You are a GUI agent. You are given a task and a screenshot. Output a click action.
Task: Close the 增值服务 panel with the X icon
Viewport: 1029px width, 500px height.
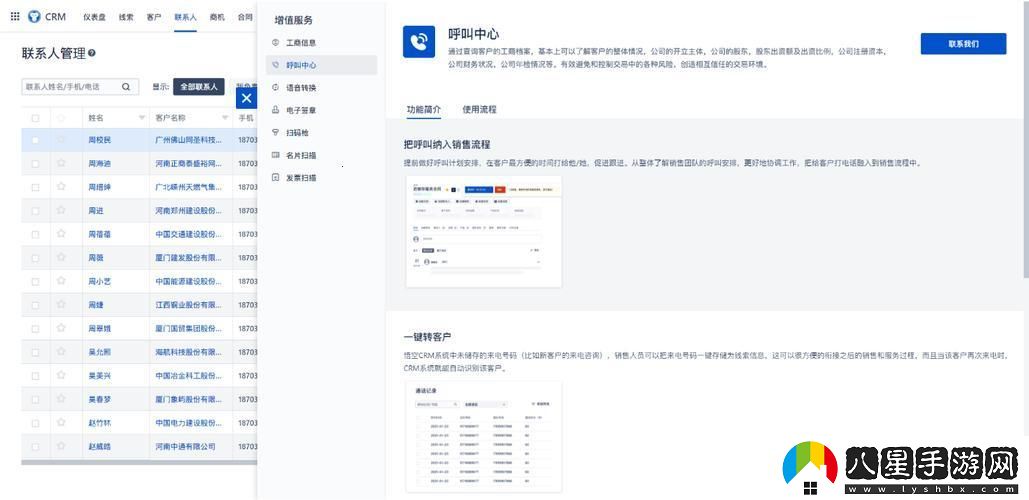246,98
